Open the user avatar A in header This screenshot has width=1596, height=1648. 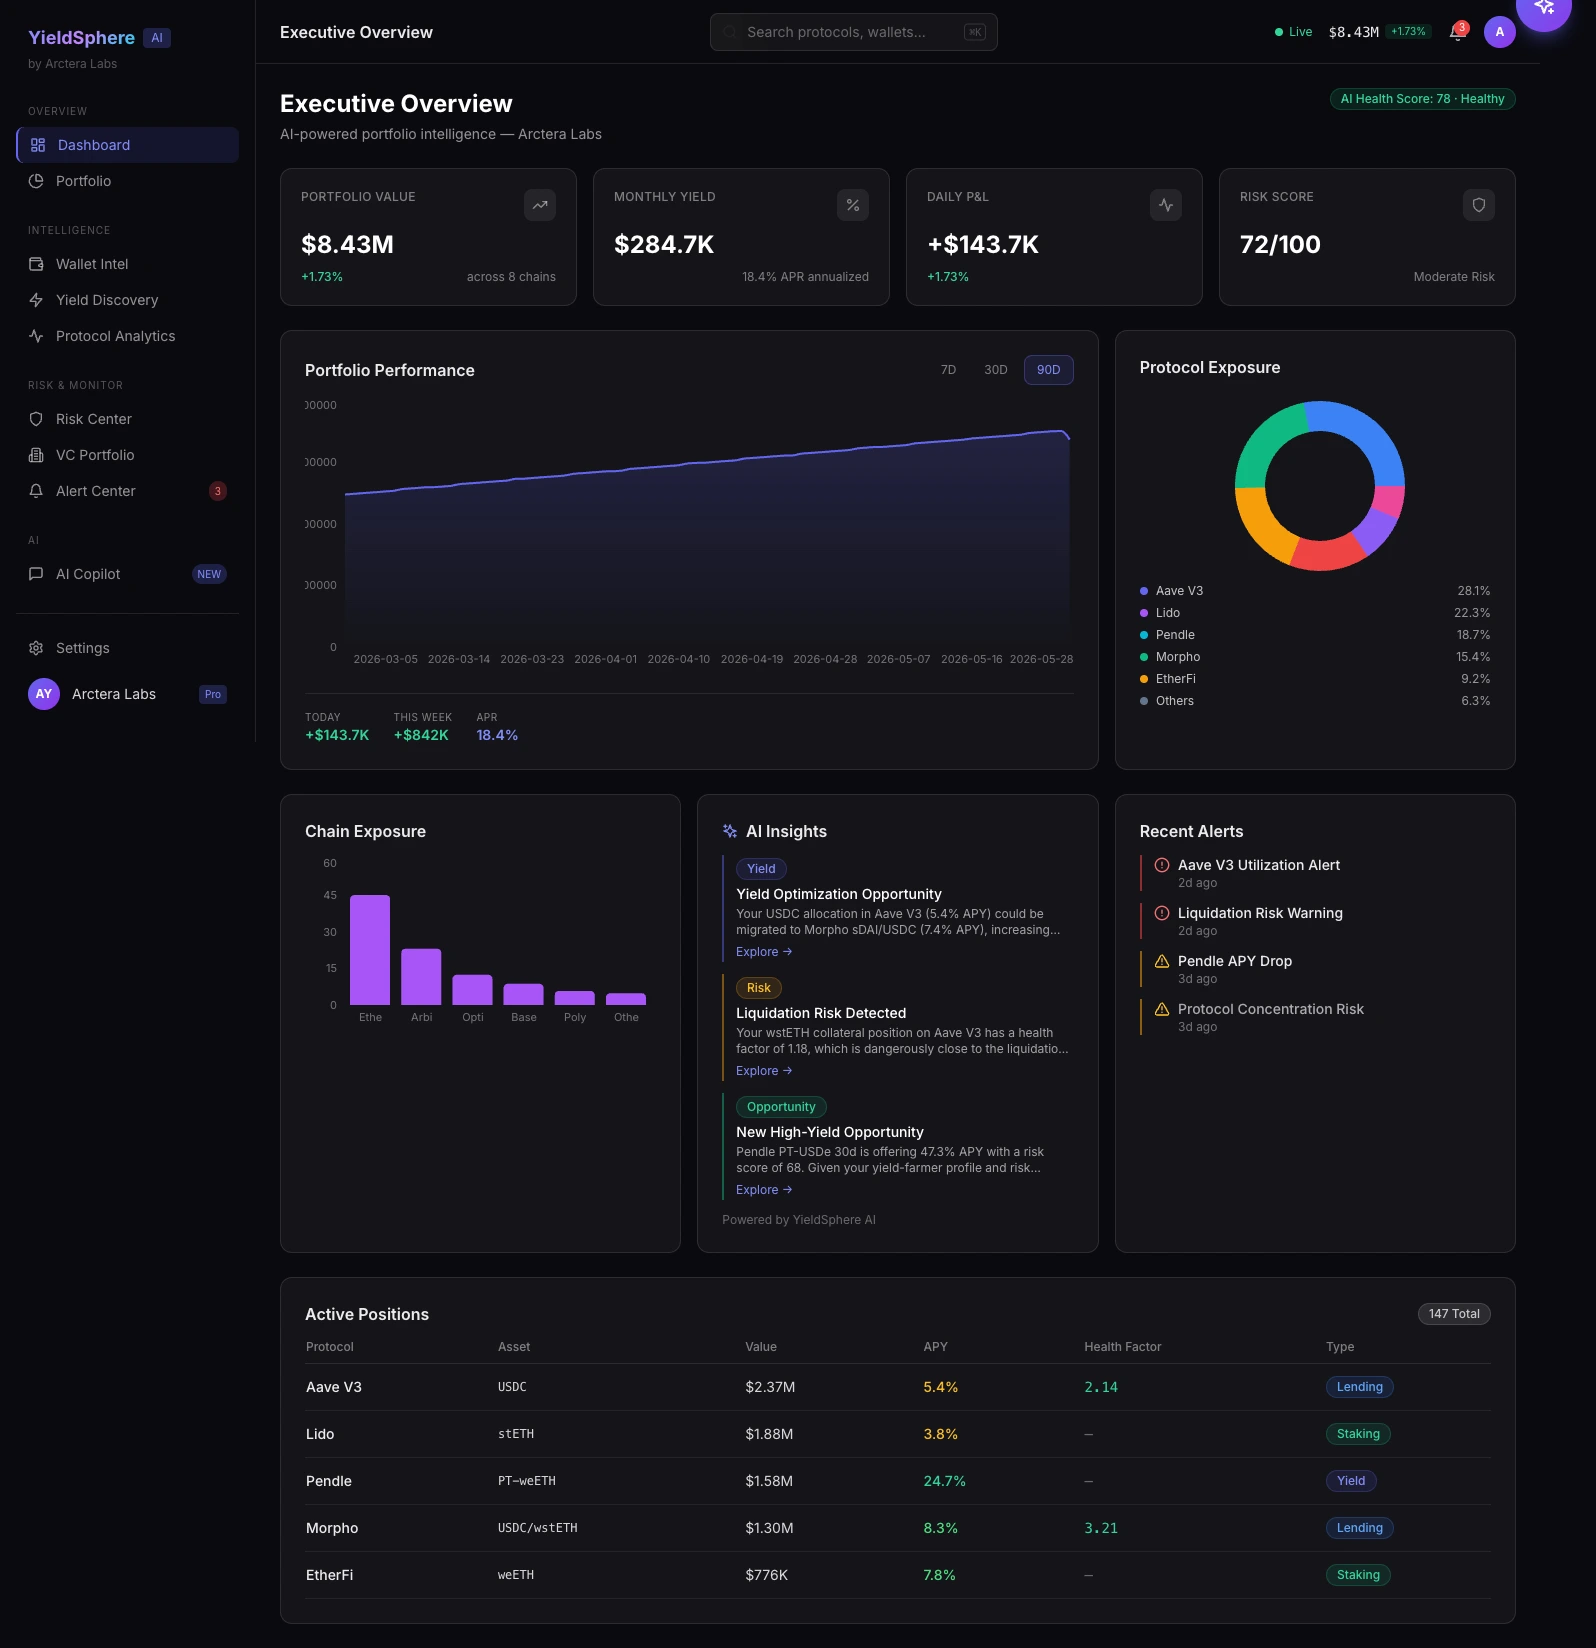(1500, 32)
